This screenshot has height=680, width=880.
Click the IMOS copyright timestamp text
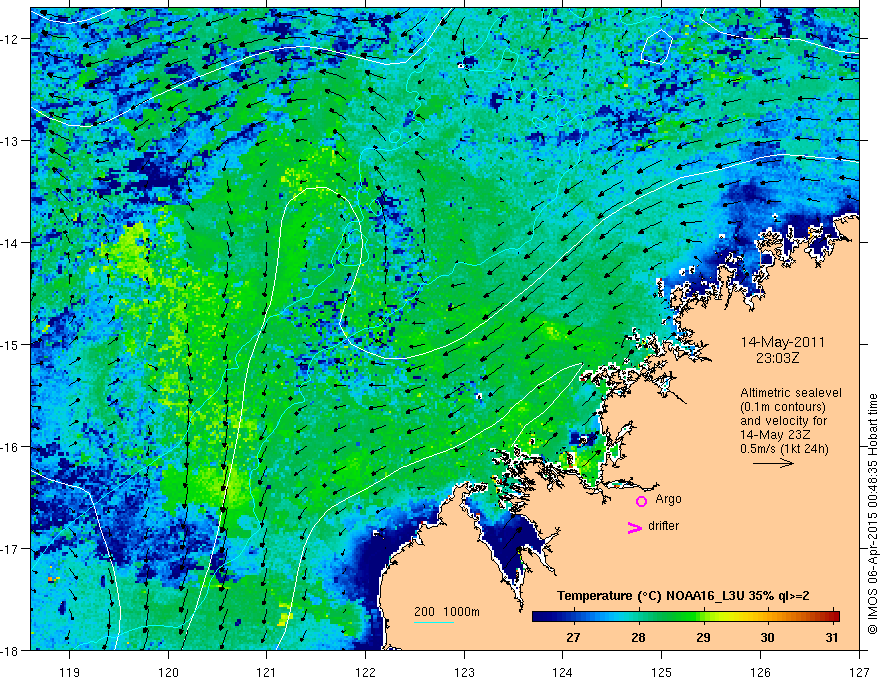click(873, 513)
